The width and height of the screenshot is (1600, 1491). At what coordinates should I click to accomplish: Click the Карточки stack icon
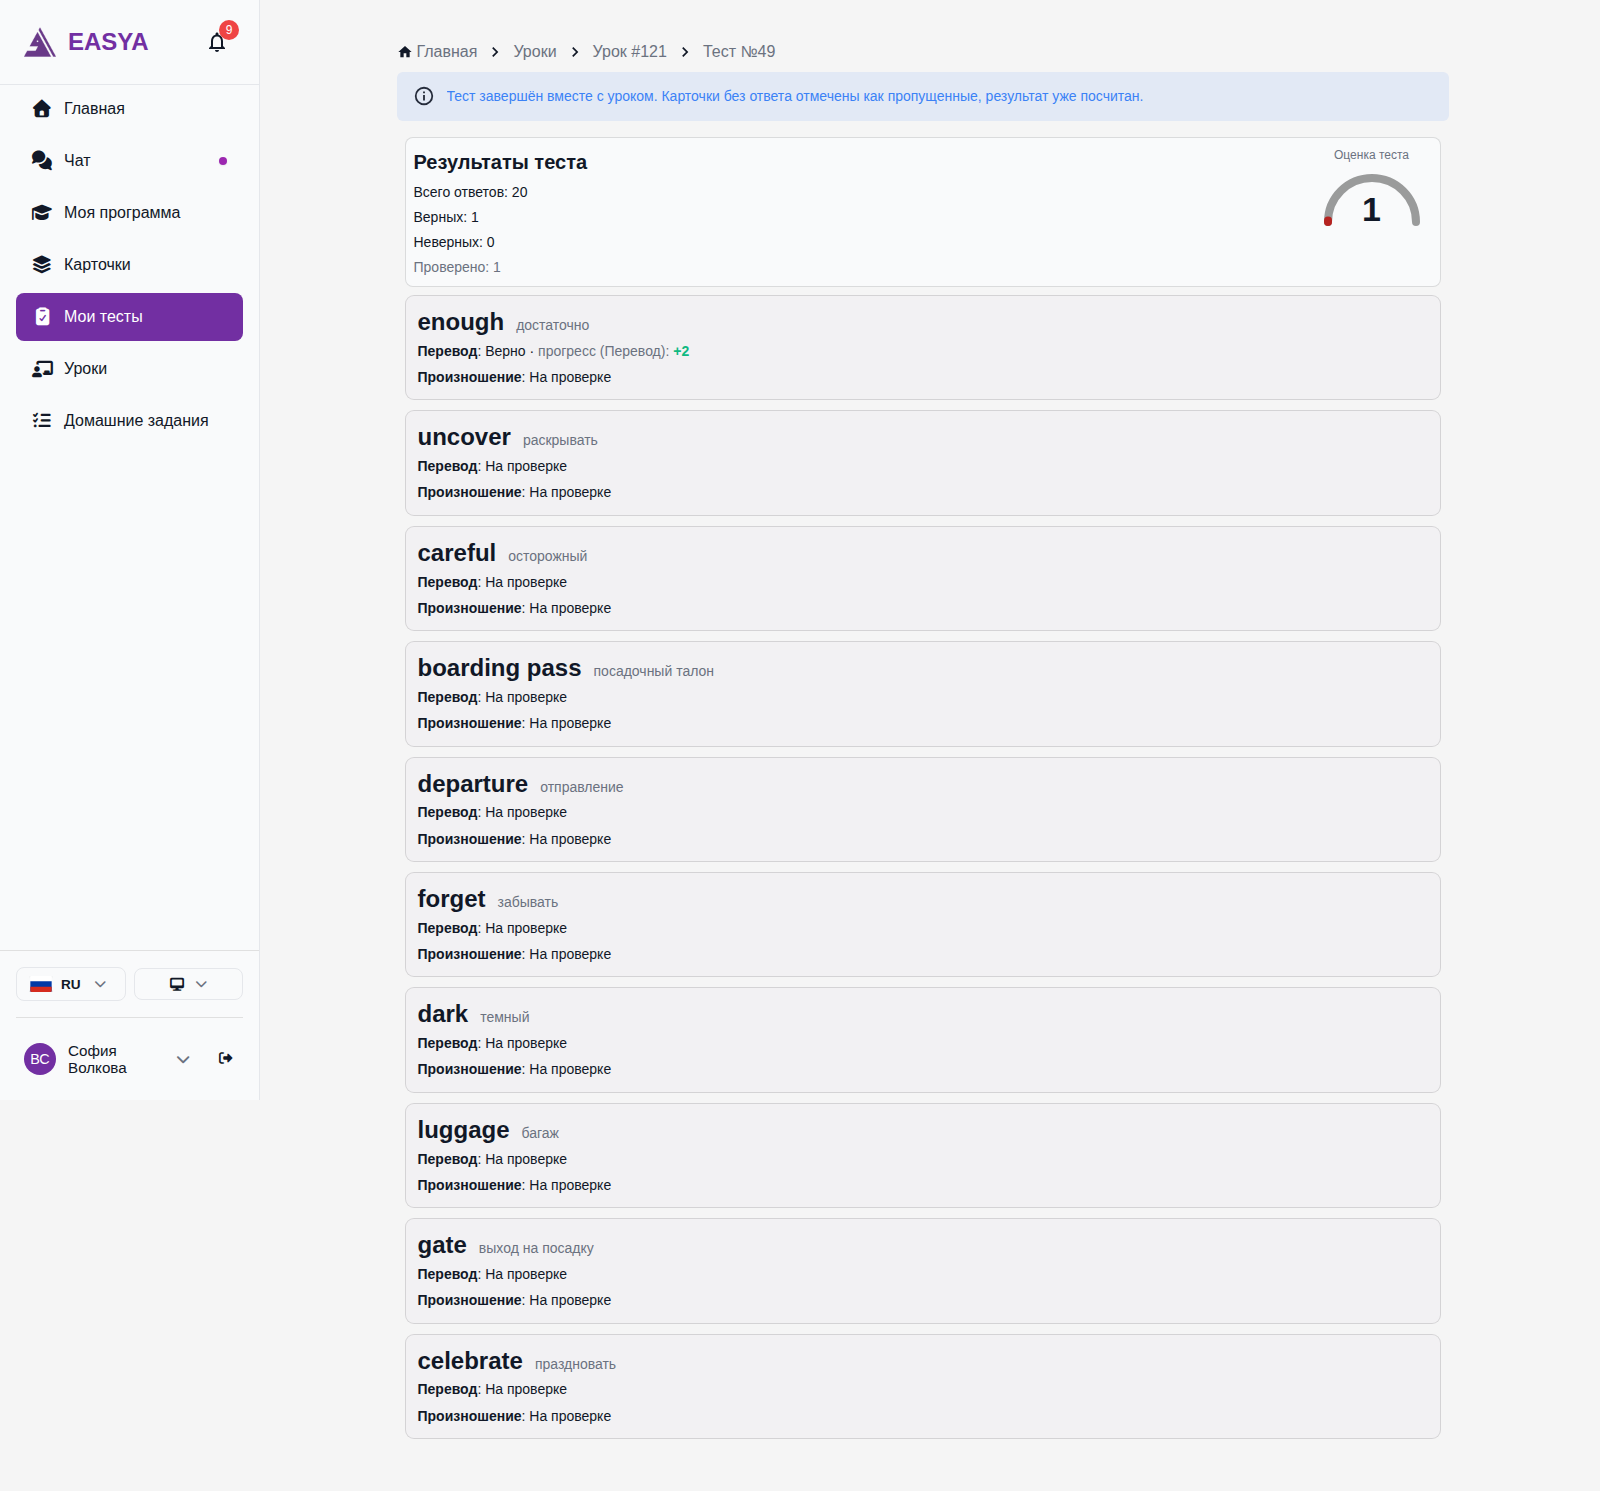[42, 264]
